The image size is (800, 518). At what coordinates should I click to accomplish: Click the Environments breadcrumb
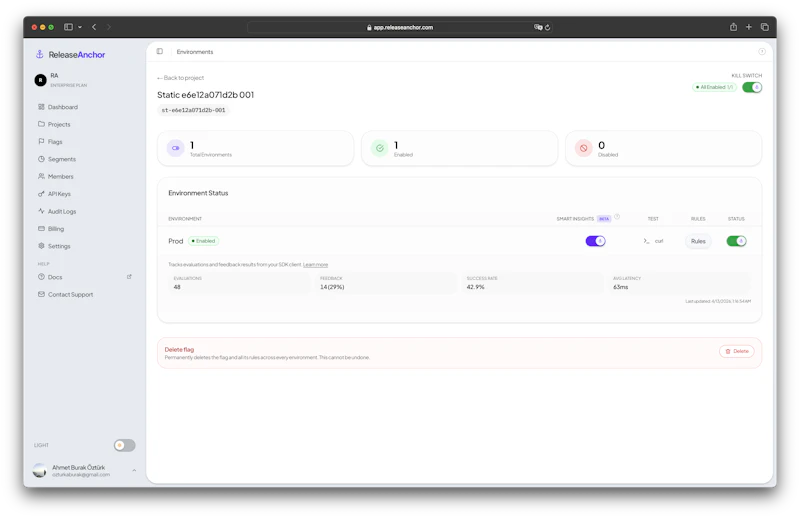click(195, 52)
